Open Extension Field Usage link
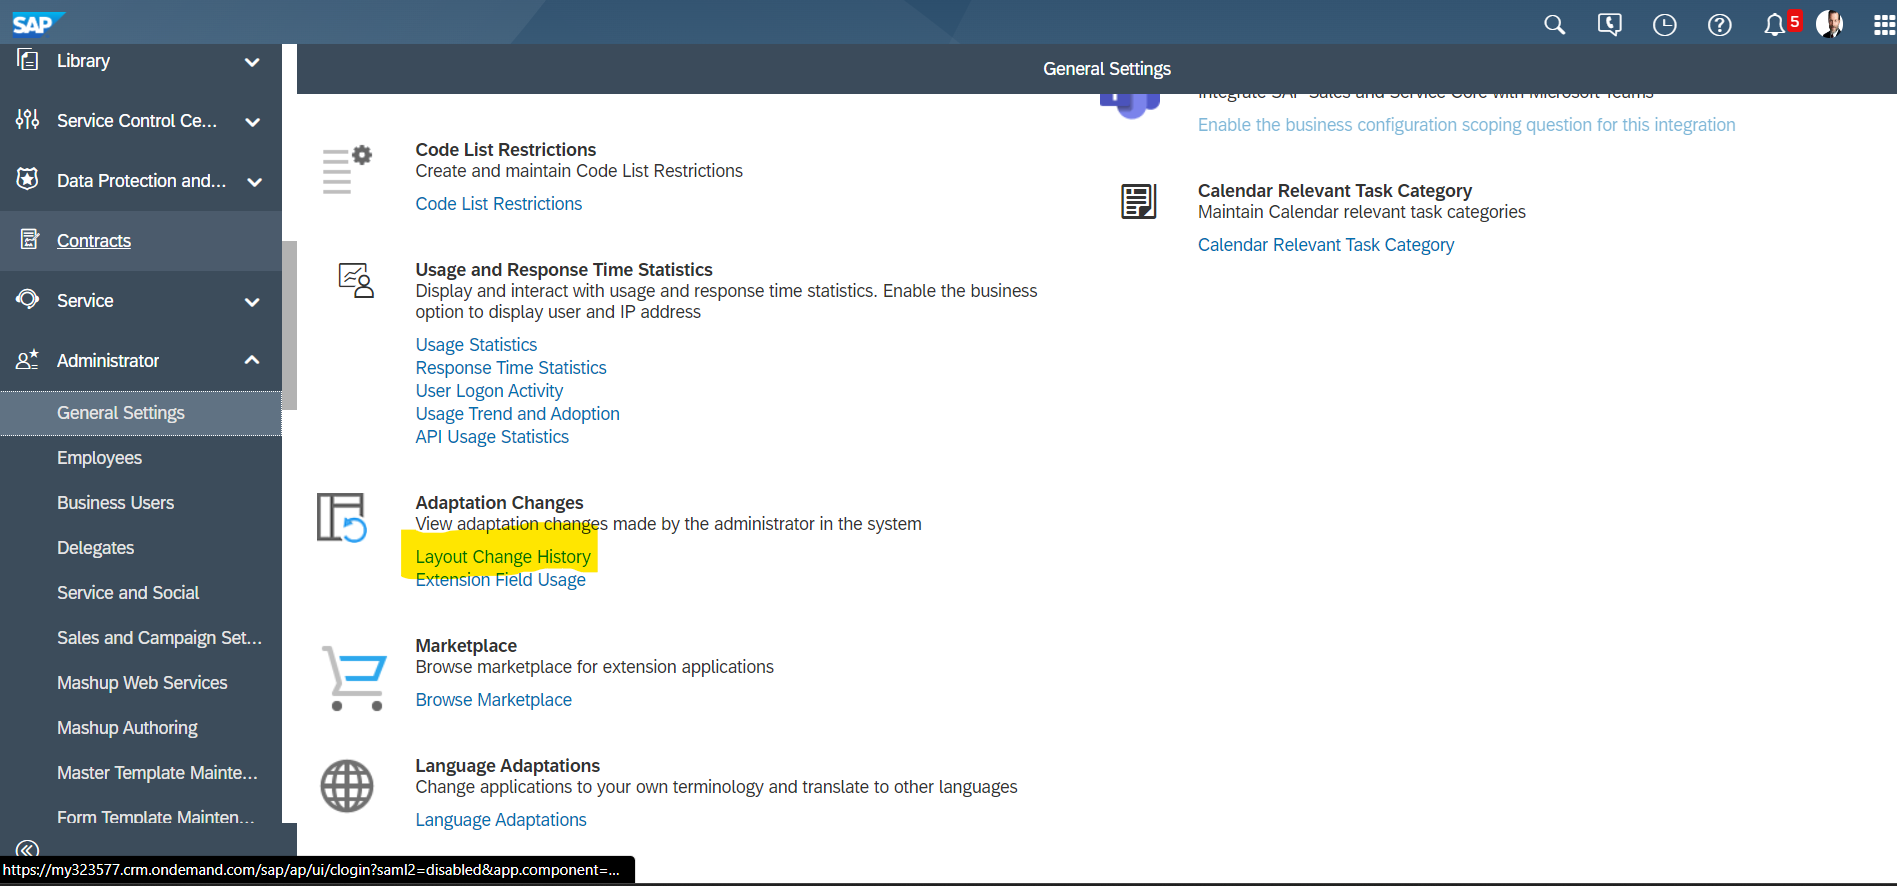The width and height of the screenshot is (1897, 886). [500, 580]
